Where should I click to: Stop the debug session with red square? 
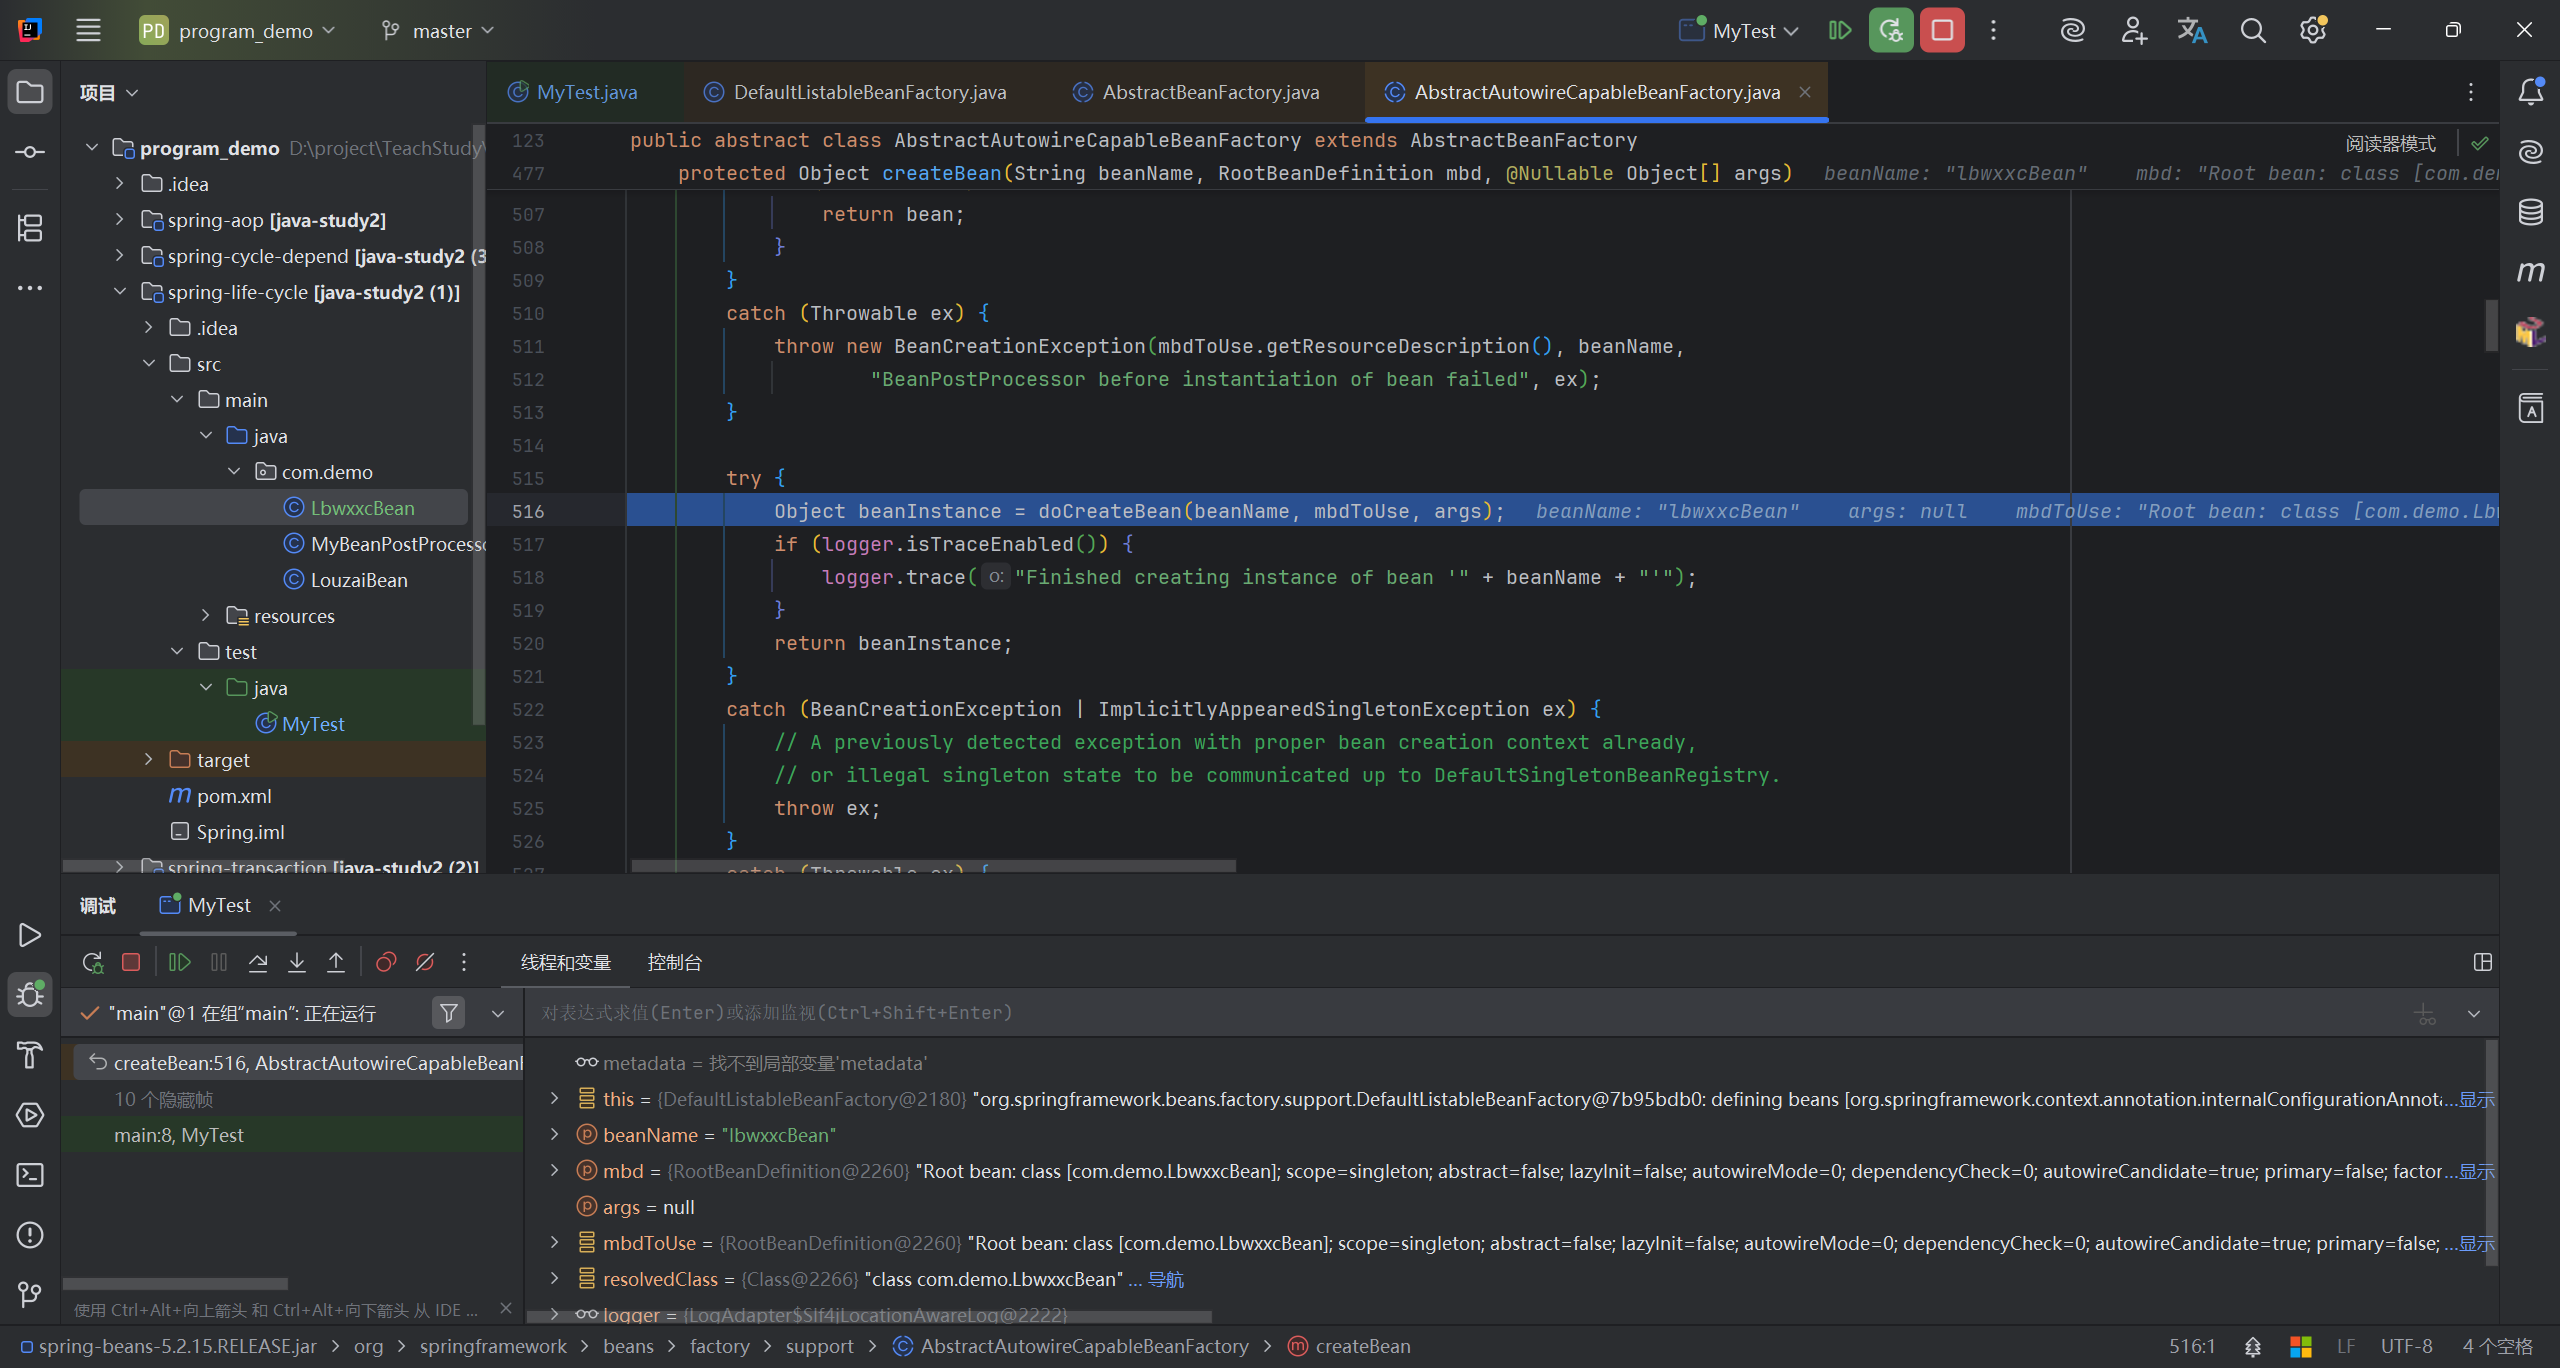[x=131, y=962]
